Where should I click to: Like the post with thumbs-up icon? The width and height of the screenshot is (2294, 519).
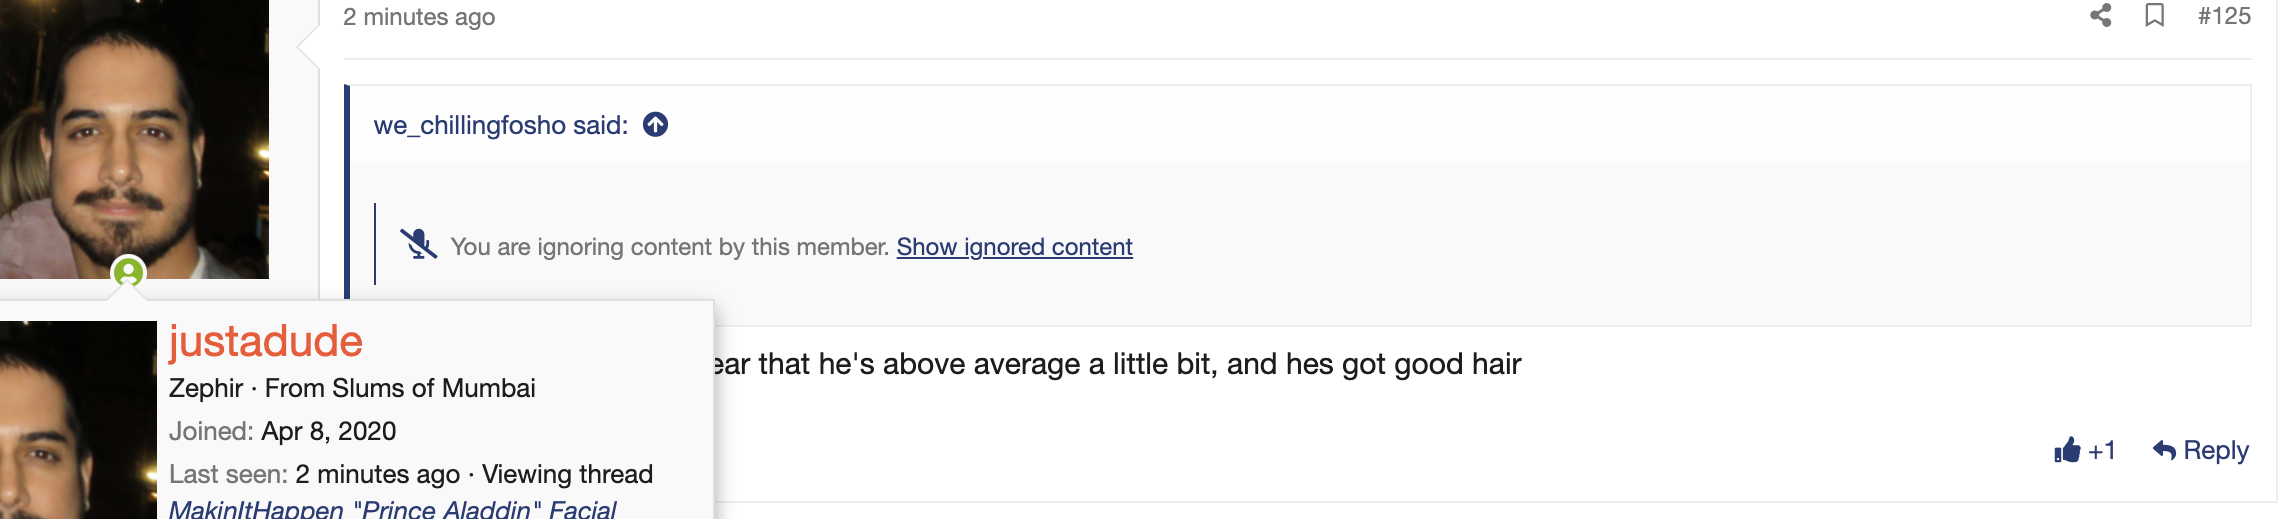pyautogui.click(x=2067, y=450)
